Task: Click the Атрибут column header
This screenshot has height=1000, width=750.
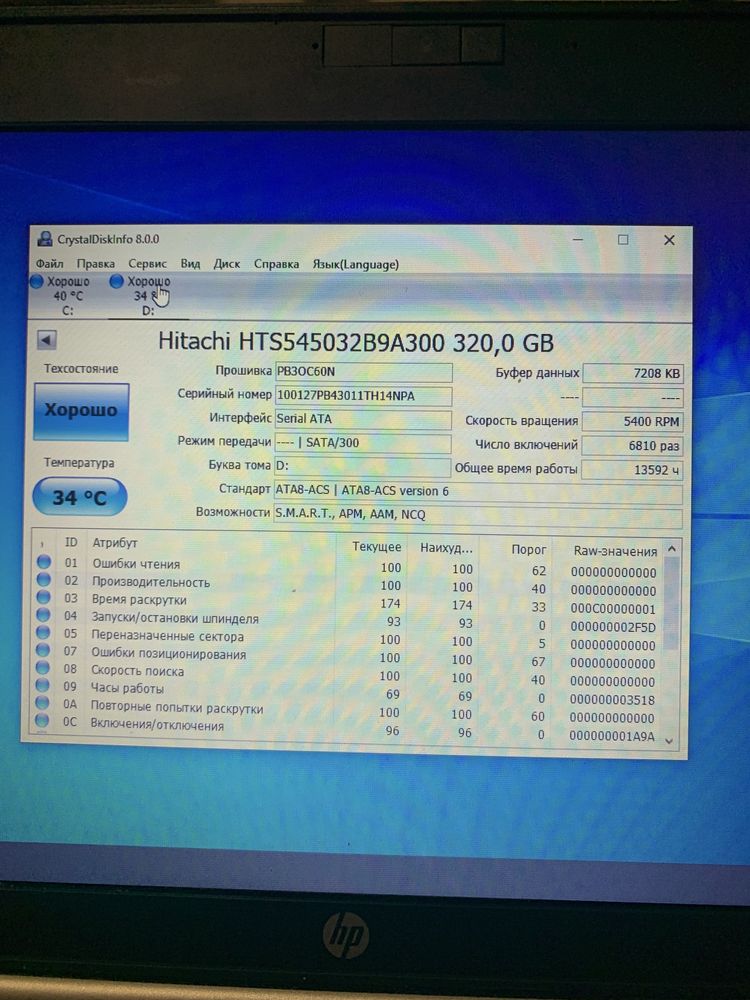Action: point(115,543)
